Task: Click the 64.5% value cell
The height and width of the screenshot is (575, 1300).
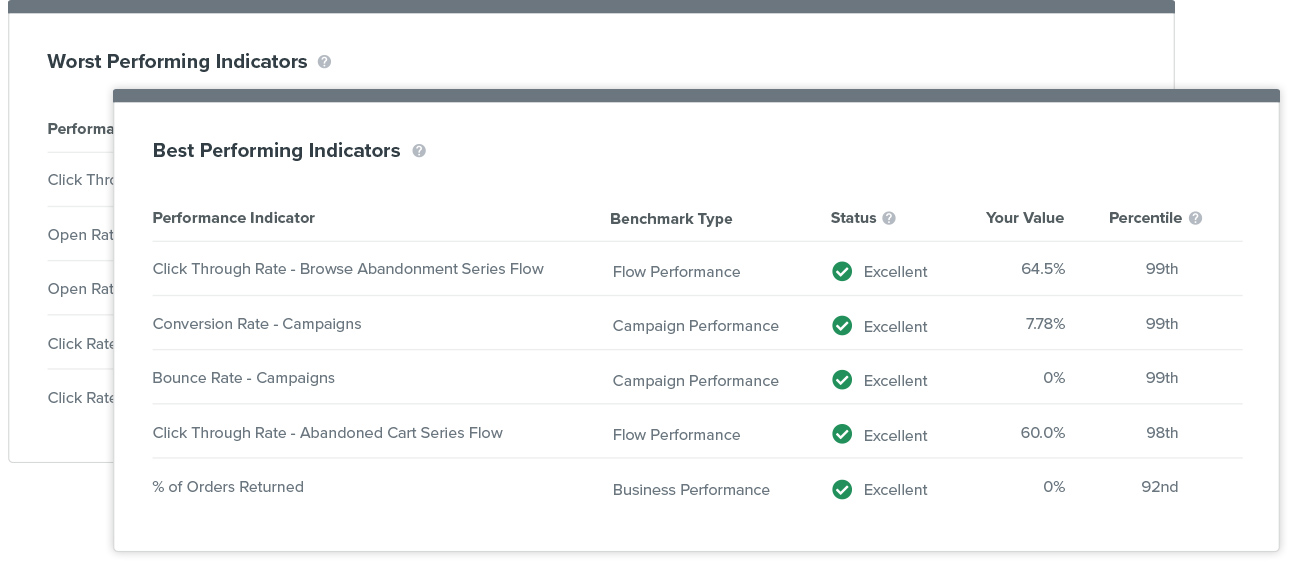Action: (x=1043, y=269)
